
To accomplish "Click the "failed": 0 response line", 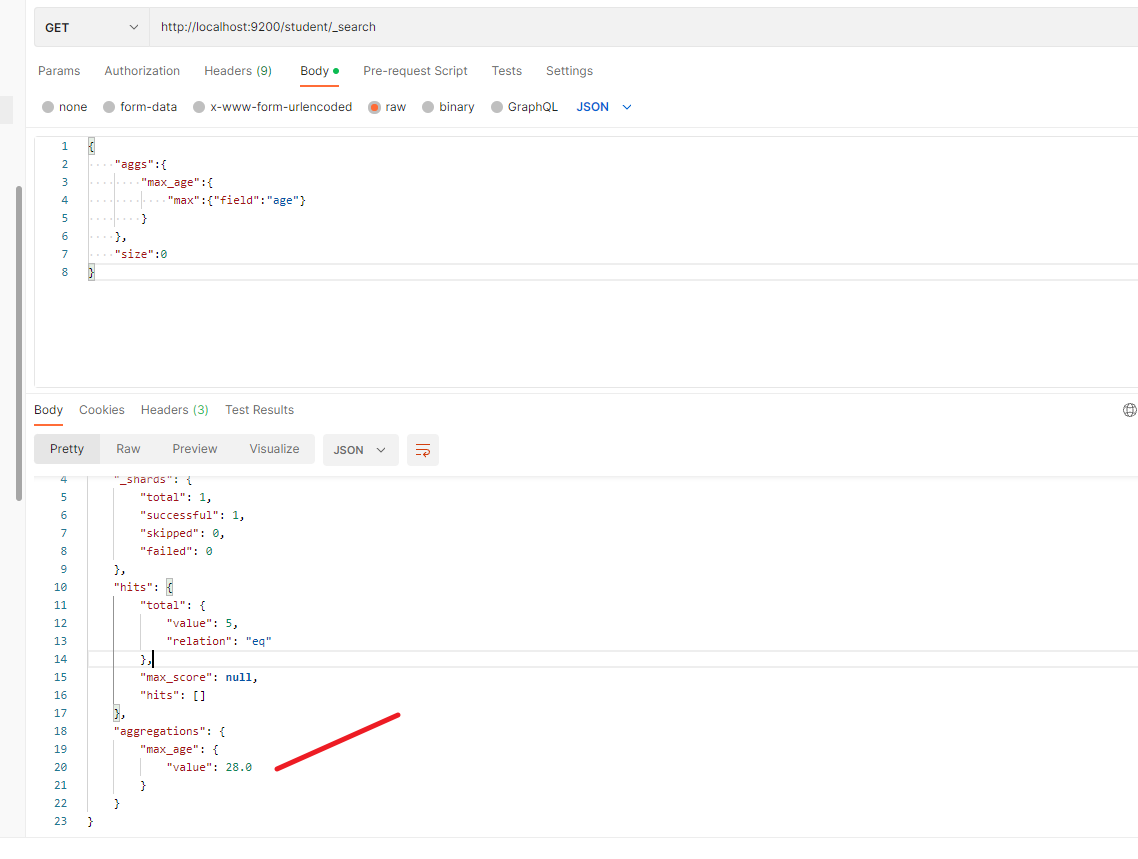I will [176, 551].
